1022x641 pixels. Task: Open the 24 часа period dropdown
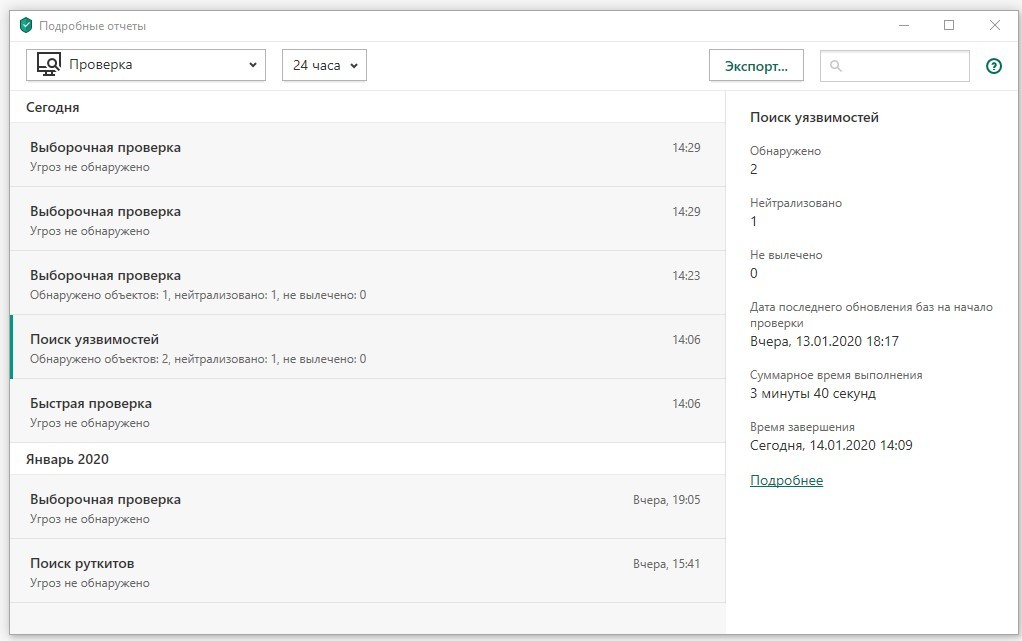click(324, 65)
